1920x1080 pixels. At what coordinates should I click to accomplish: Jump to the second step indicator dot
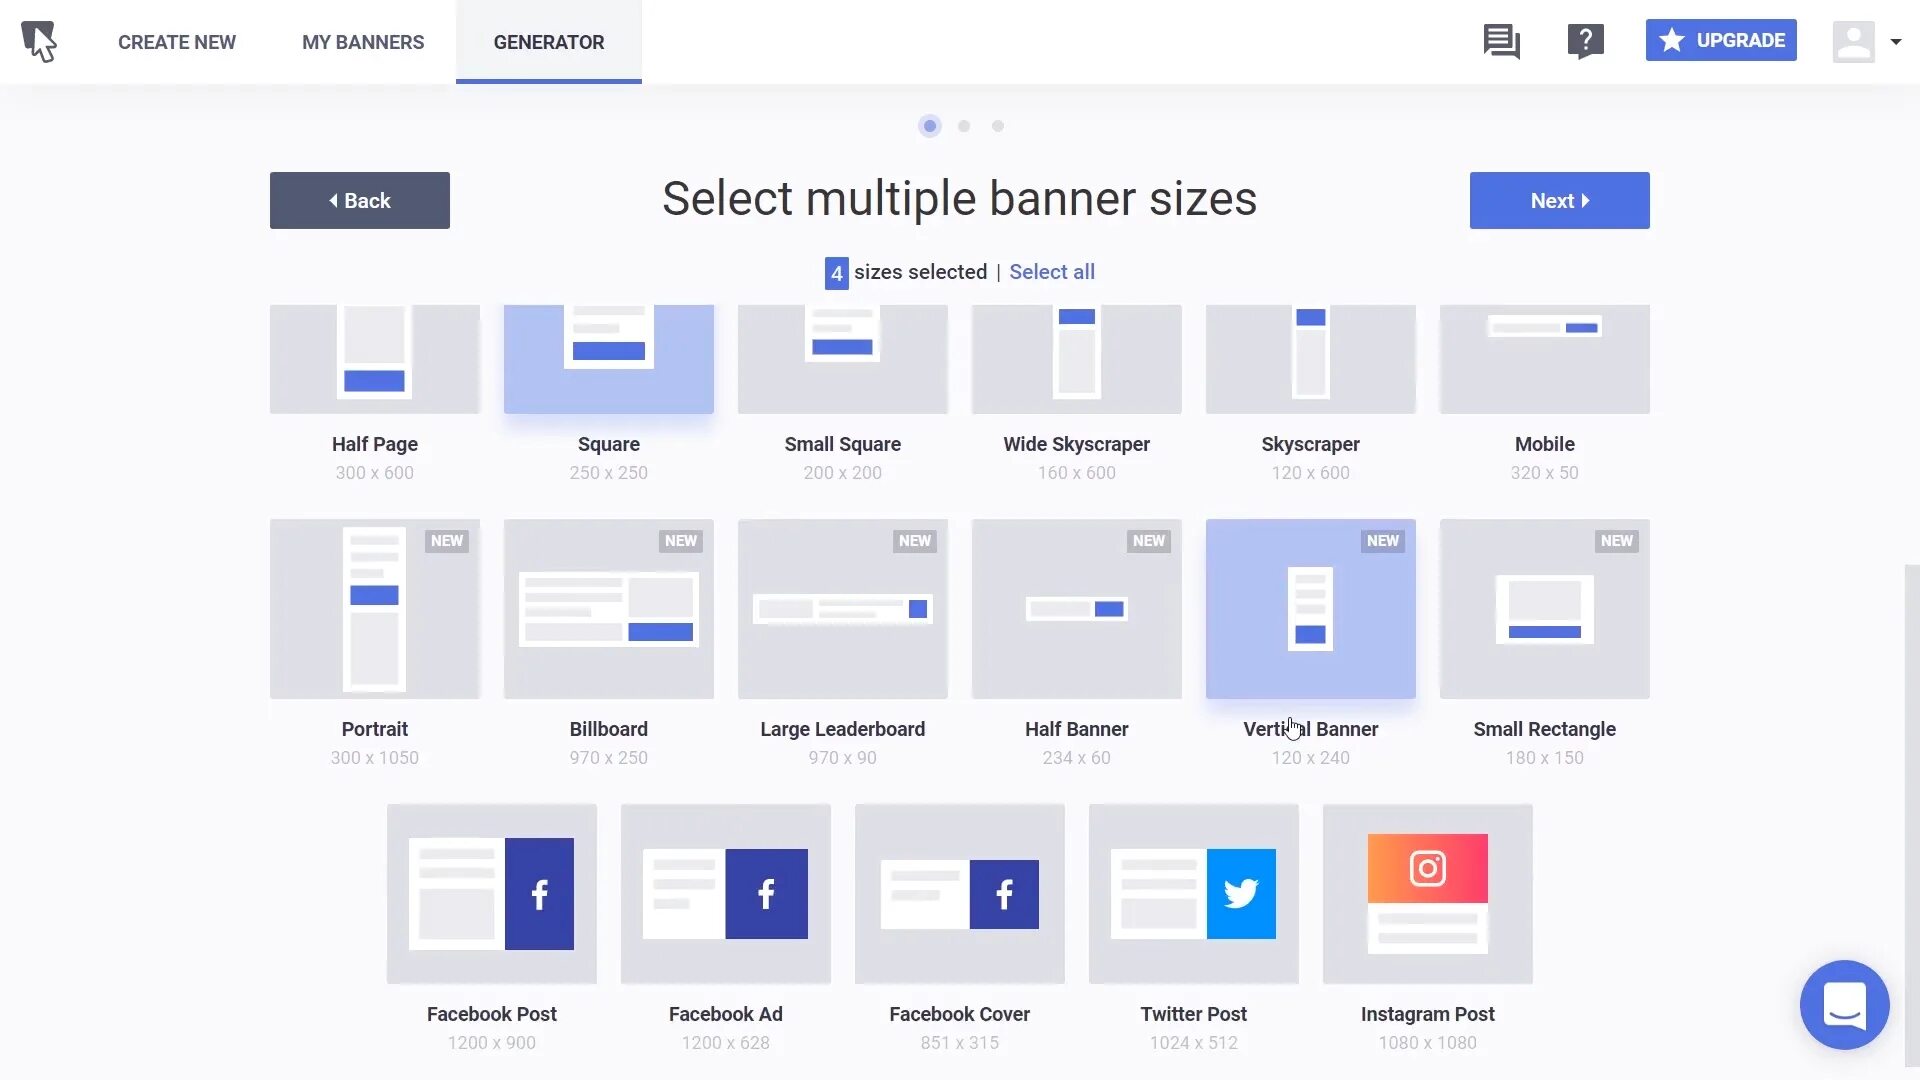tap(964, 126)
